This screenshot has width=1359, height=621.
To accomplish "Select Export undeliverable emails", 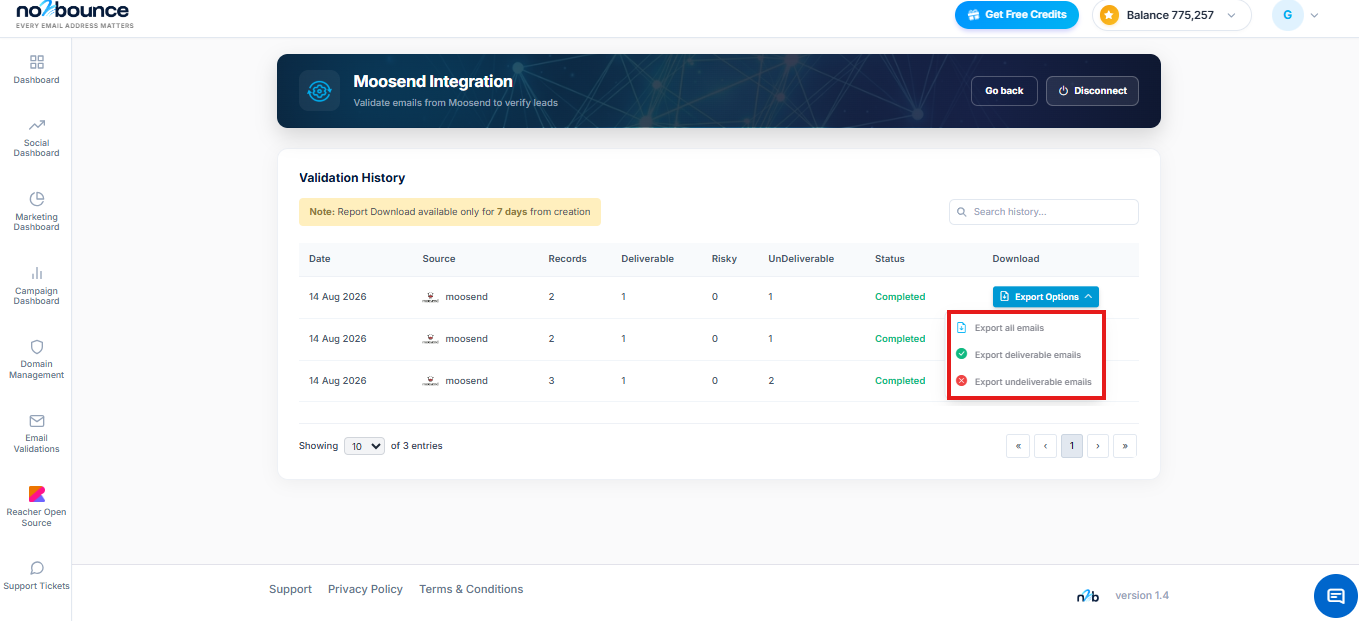I will [x=1033, y=382].
